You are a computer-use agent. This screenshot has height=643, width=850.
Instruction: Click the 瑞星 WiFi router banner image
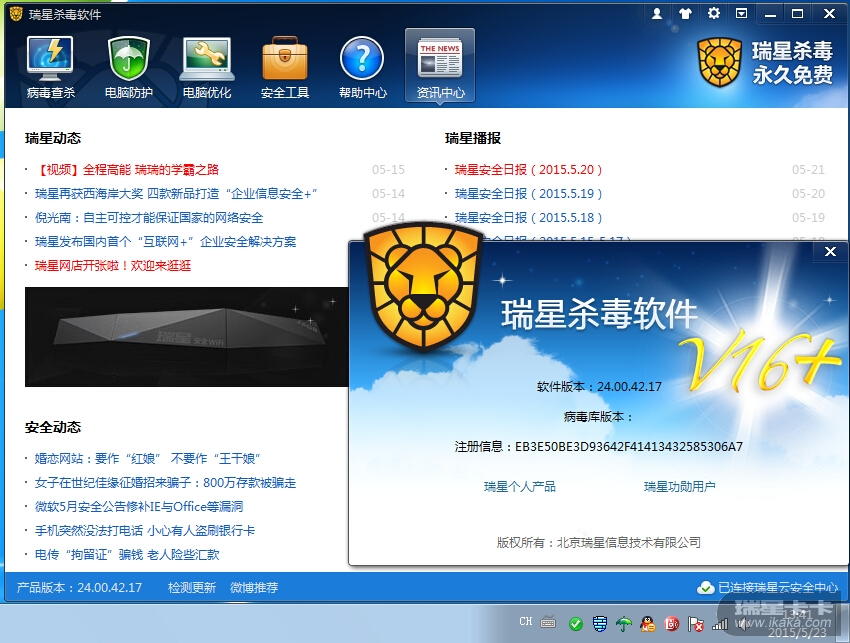click(x=186, y=337)
